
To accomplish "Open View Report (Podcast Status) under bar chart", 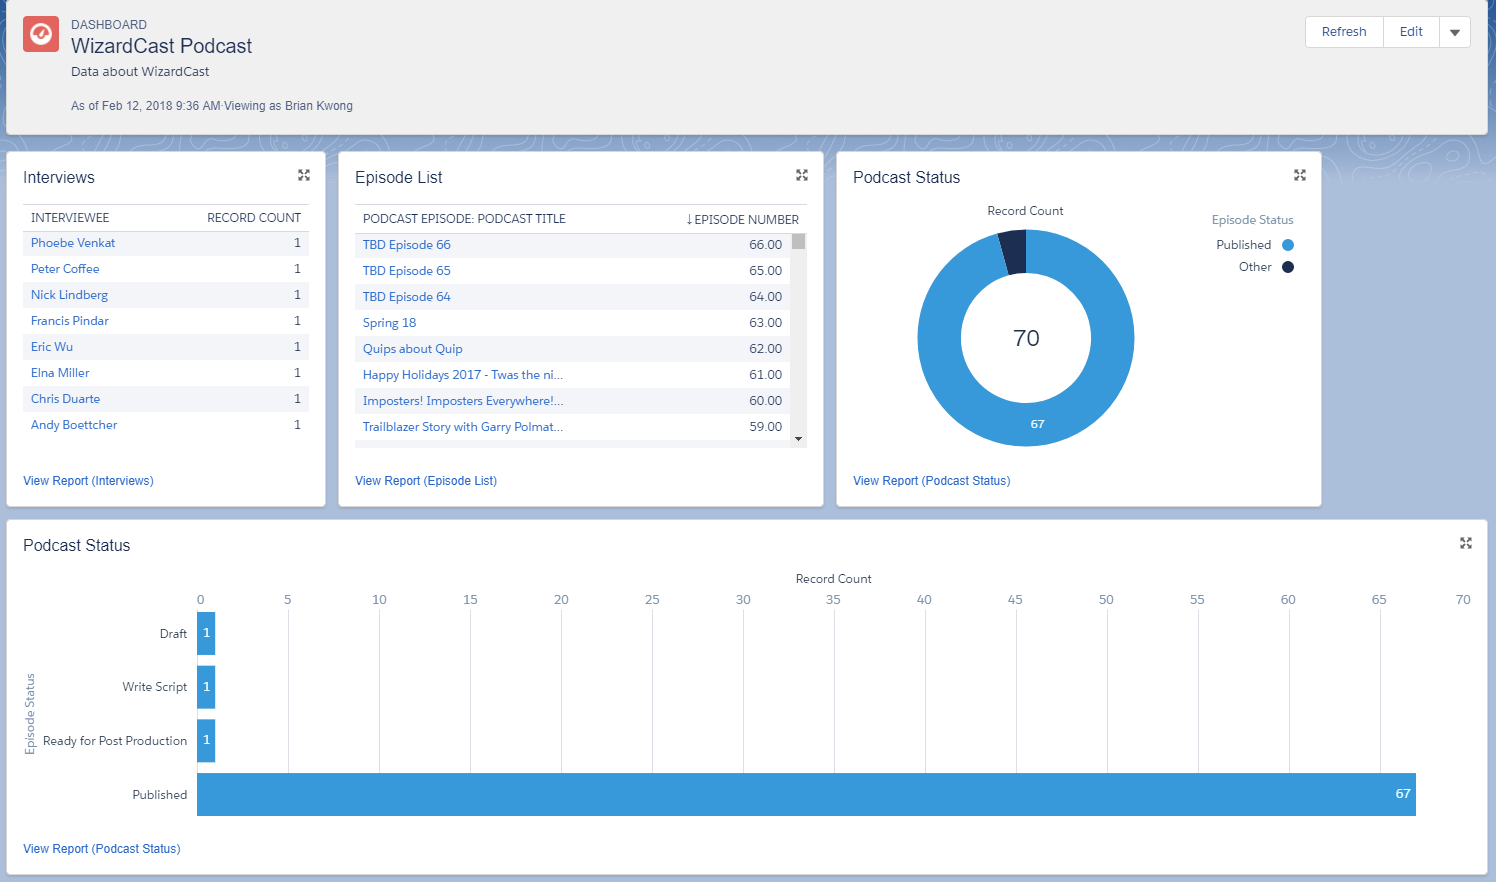I will (102, 849).
